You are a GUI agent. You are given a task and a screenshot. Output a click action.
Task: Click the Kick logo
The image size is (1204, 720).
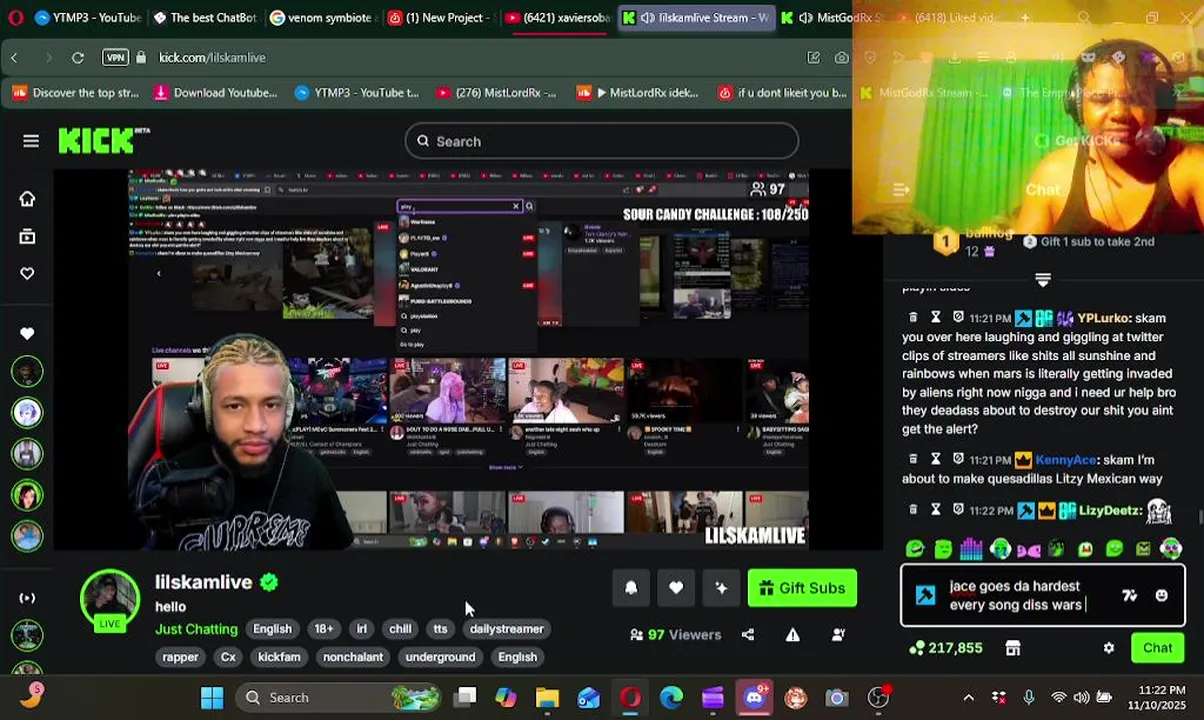pyautogui.click(x=103, y=141)
